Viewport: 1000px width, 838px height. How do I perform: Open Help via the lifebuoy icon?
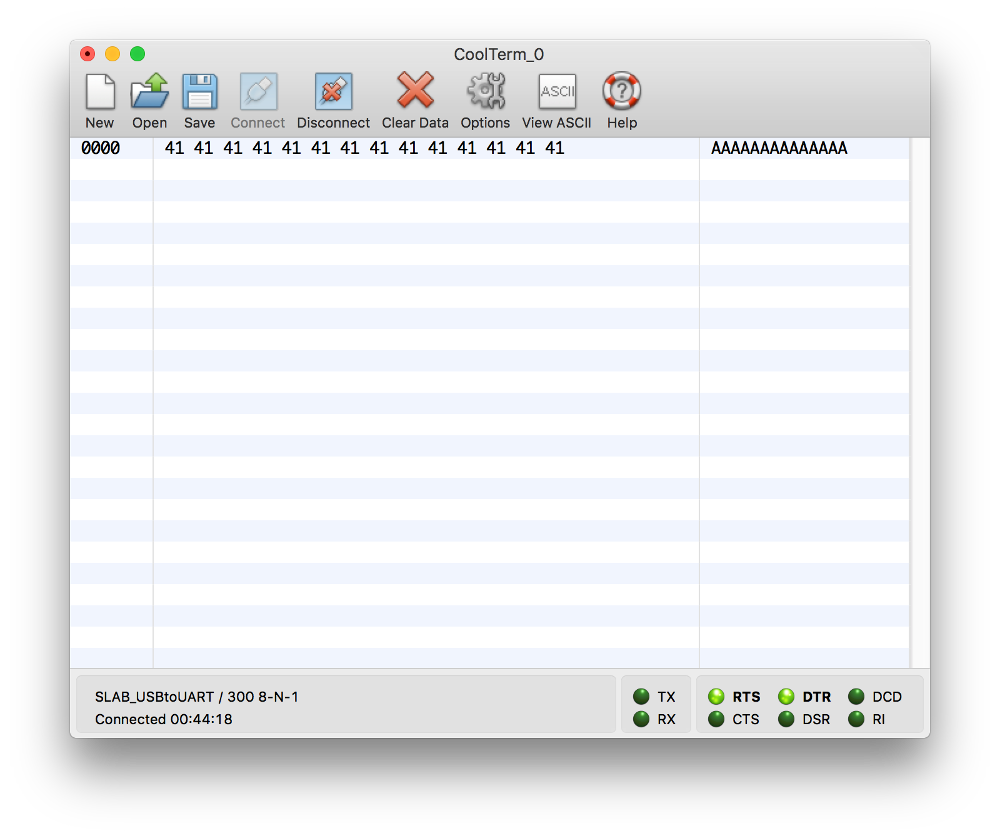pos(621,92)
